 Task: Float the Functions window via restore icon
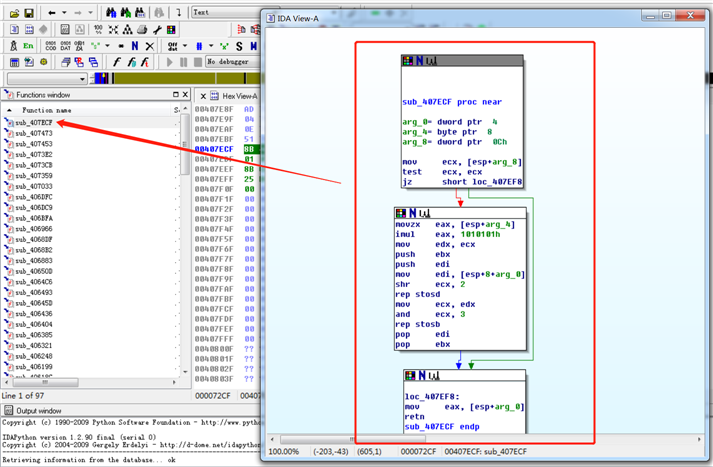click(x=176, y=95)
